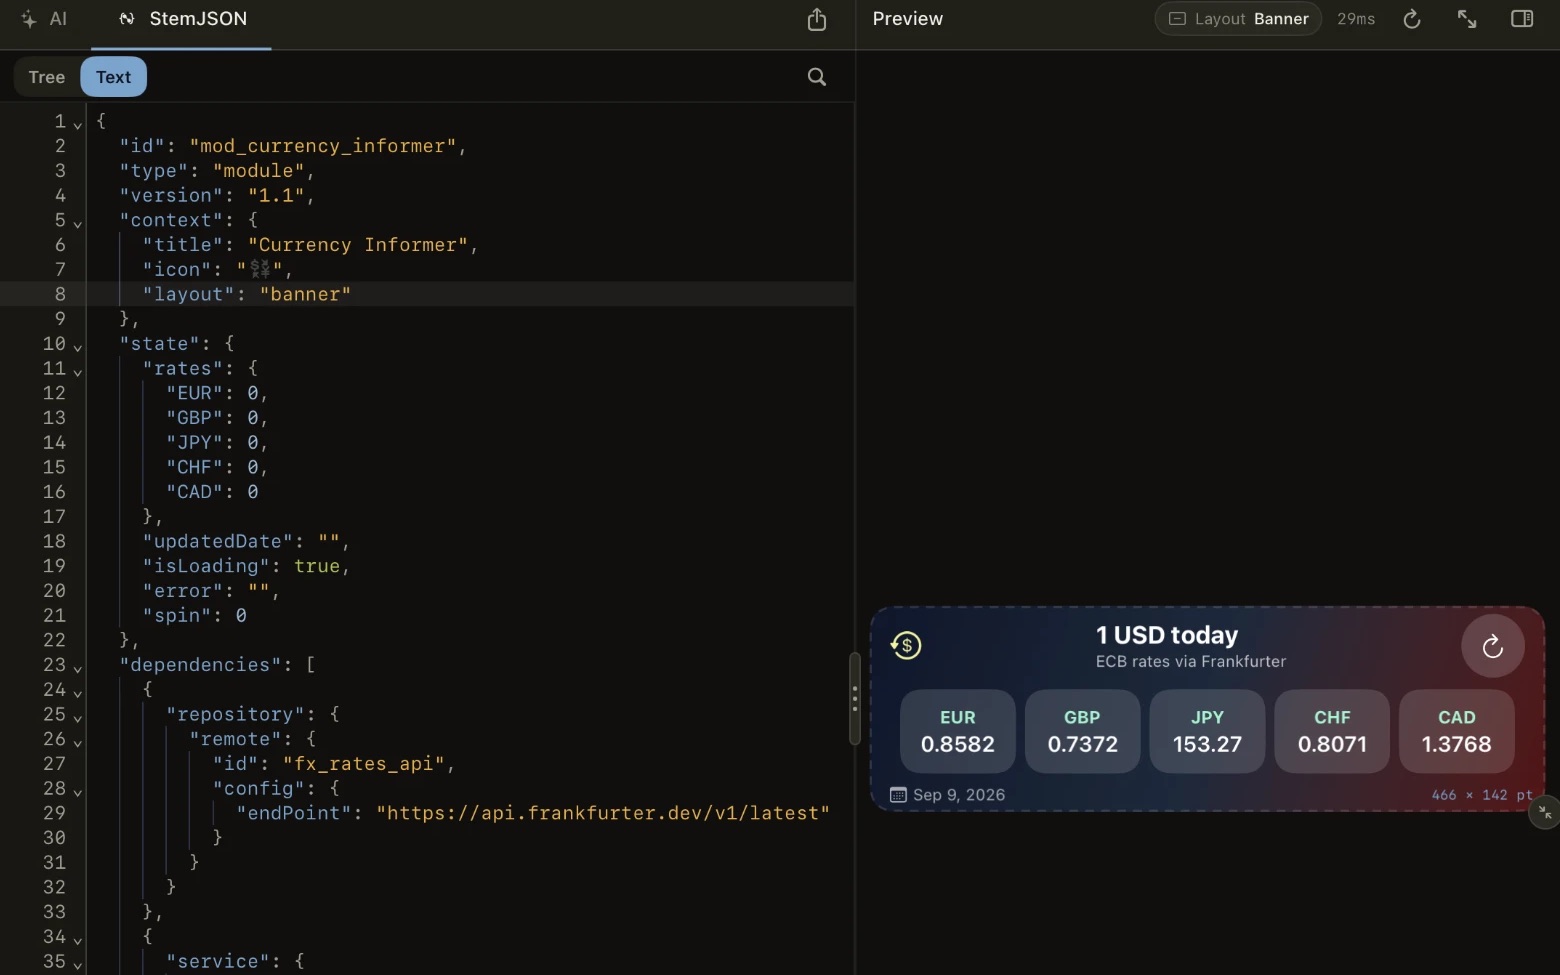1560x975 pixels.
Task: Collapse the "dependencies" array at line 23
Action: coord(77,669)
